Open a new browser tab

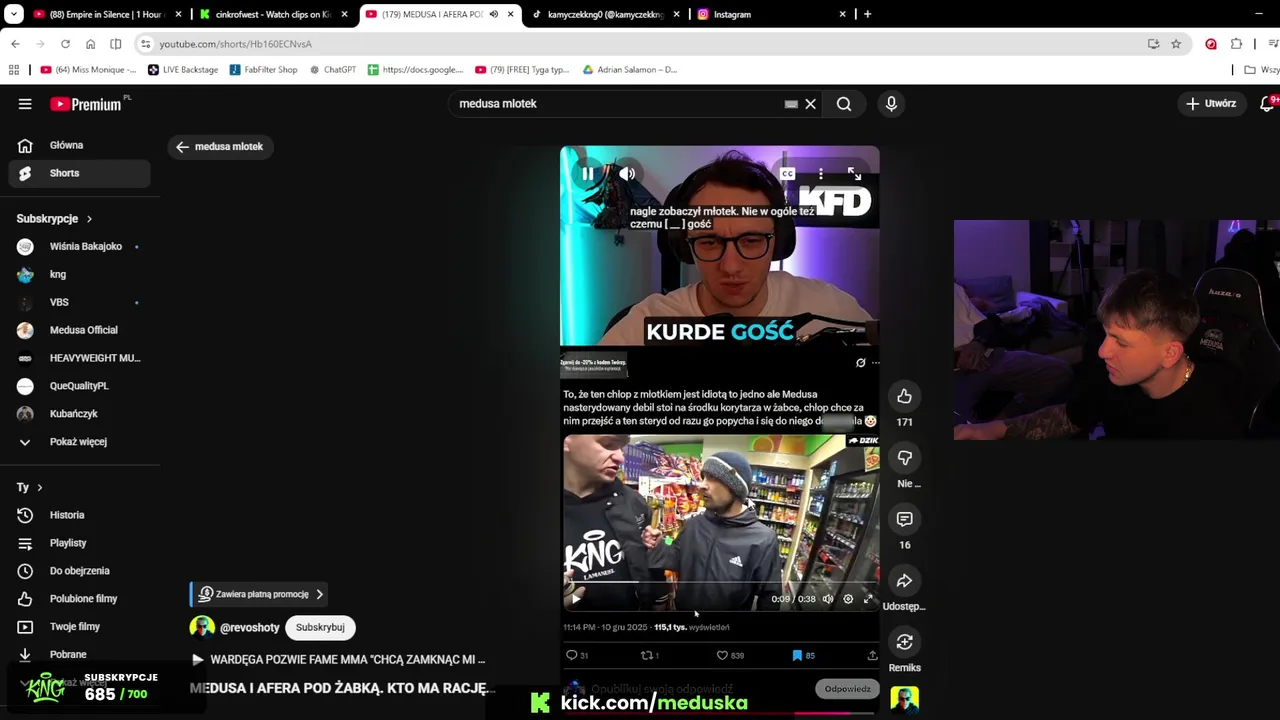[867, 14]
